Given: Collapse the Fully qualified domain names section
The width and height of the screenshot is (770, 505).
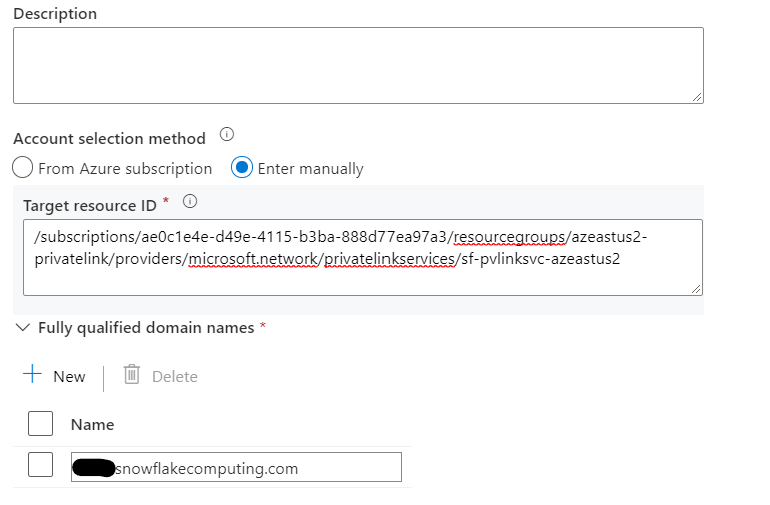Looking at the screenshot, I should pos(23,327).
